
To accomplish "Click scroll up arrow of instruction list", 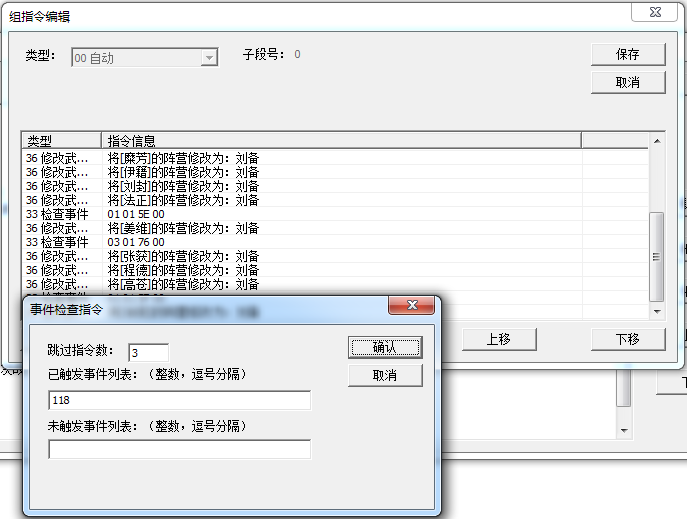I will click(x=657, y=141).
